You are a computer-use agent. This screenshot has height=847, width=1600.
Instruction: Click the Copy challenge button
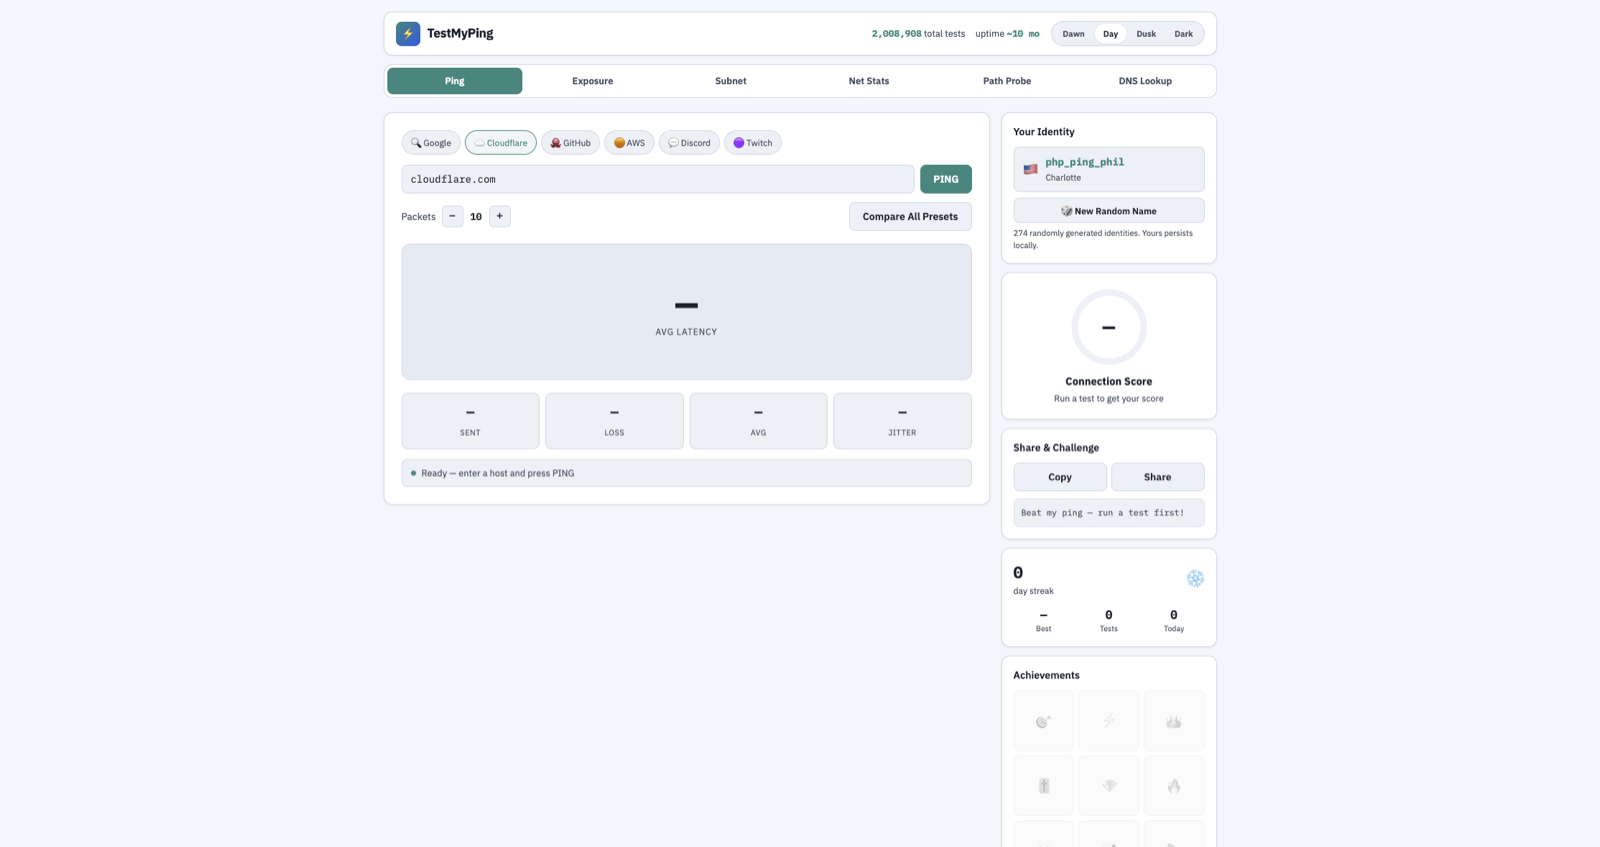coord(1060,477)
